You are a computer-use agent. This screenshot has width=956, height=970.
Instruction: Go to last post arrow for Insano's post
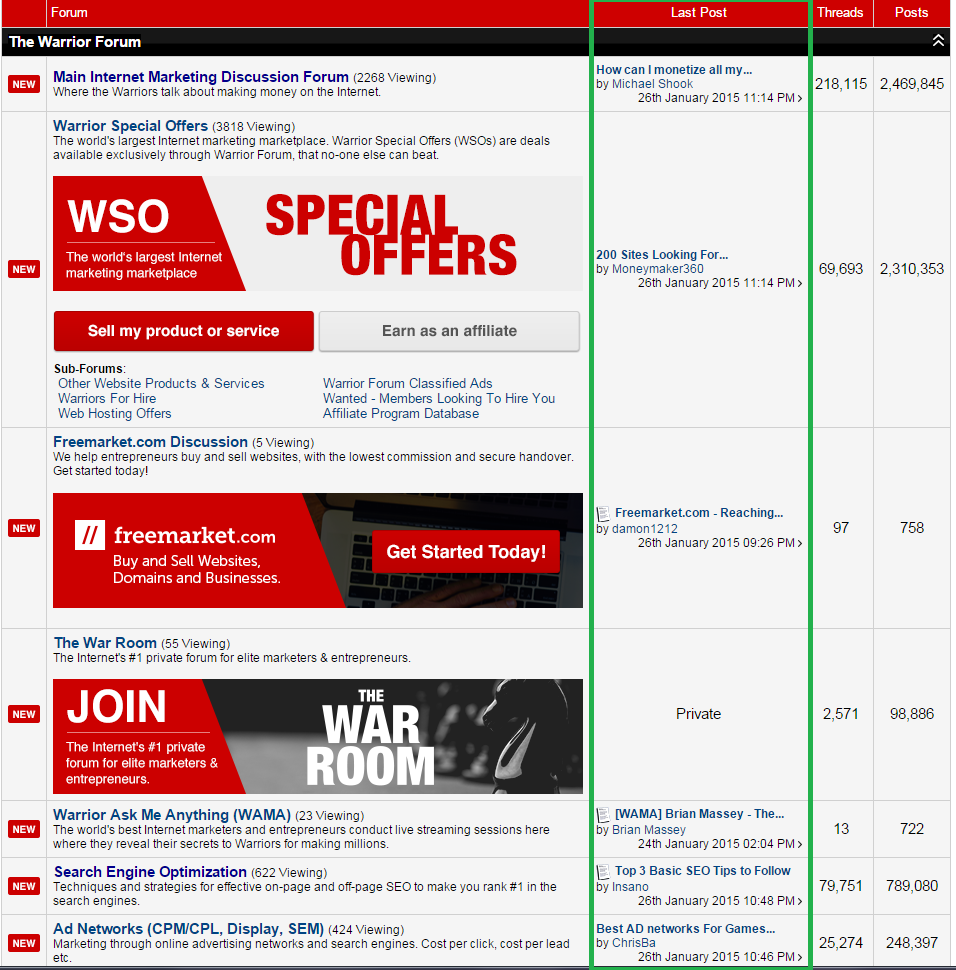(800, 901)
